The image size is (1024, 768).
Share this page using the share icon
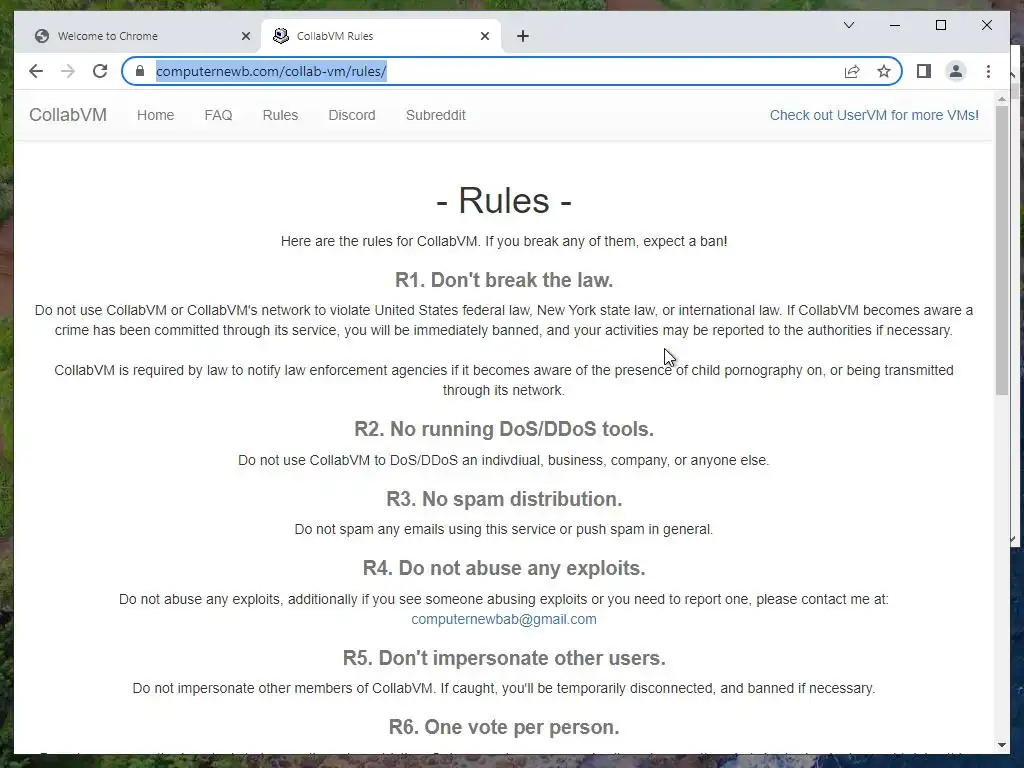click(852, 71)
